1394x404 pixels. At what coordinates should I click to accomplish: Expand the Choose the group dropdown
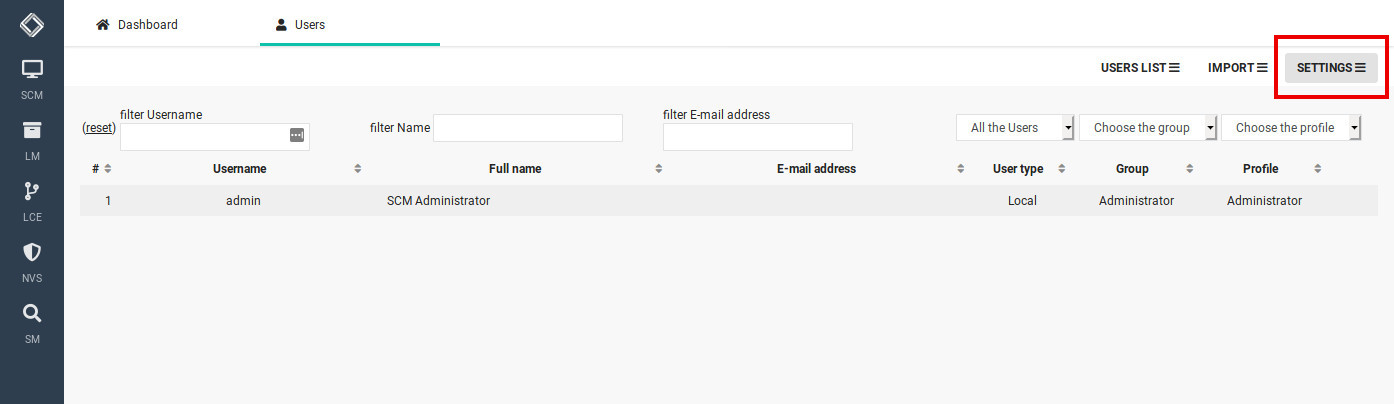tap(1148, 128)
